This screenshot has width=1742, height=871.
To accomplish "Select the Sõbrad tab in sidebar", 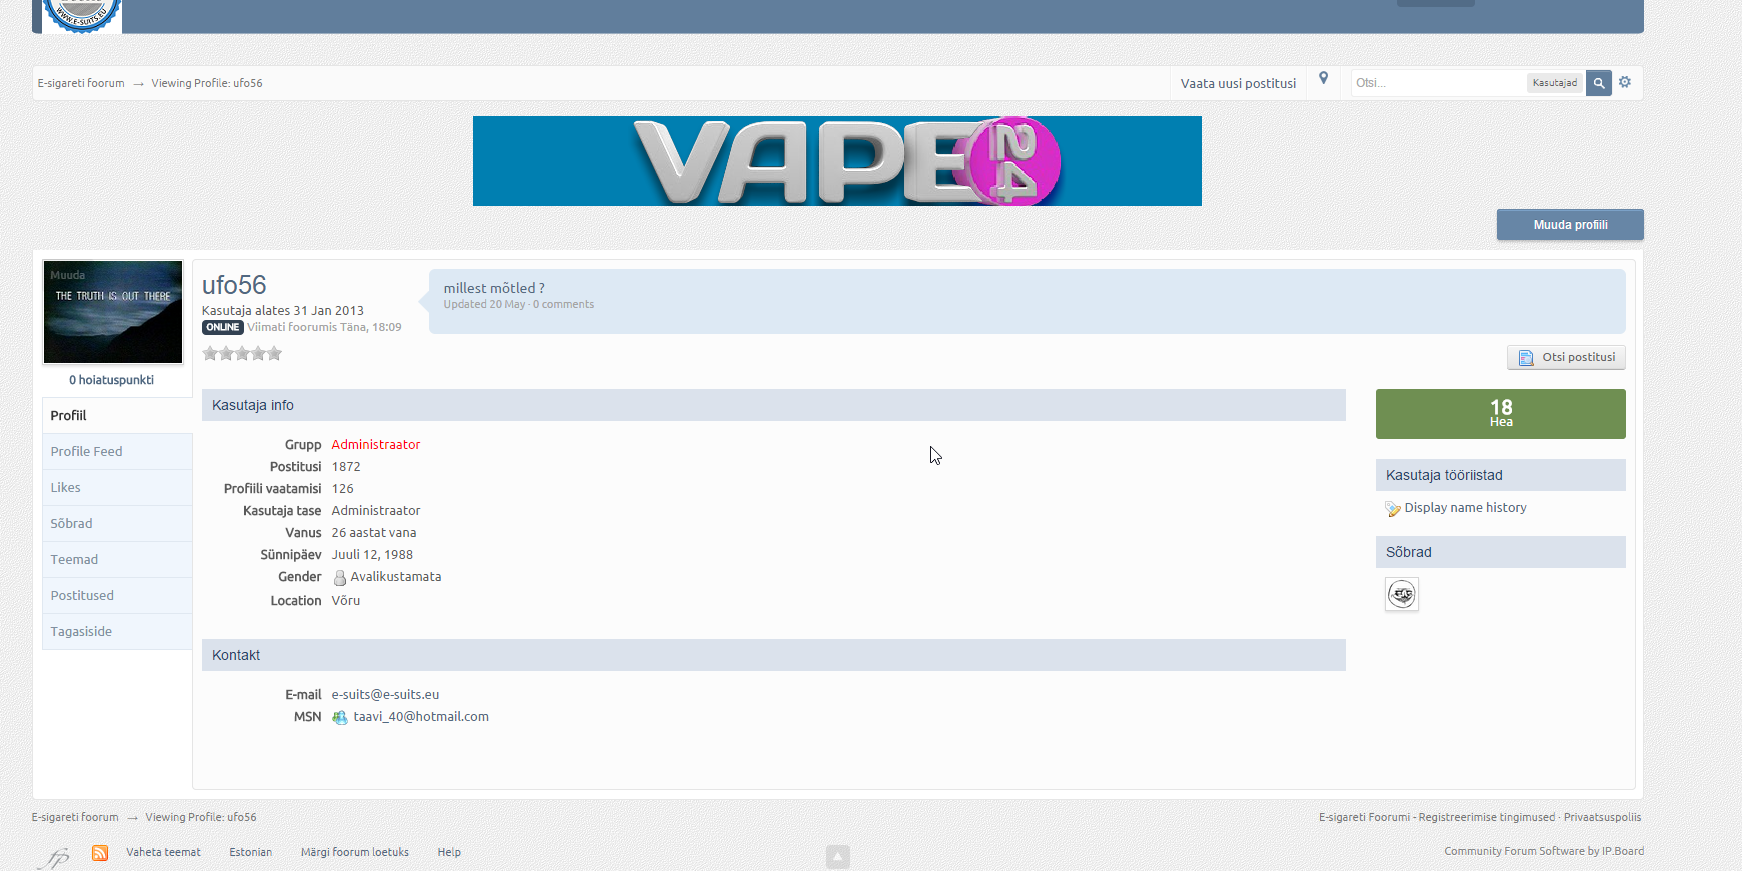I will tap(72, 524).
